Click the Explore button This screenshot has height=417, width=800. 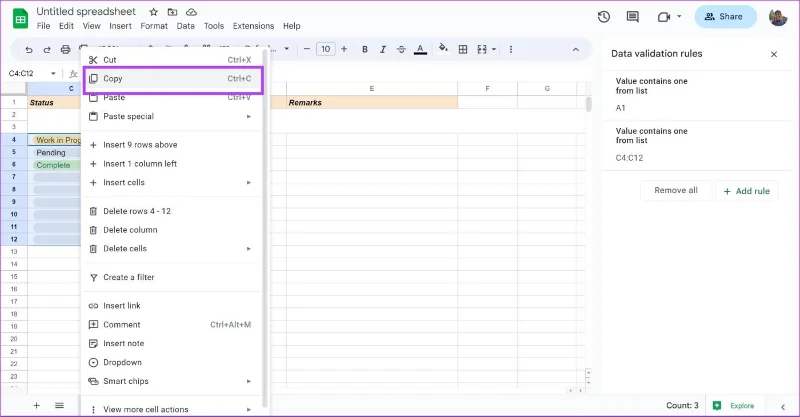734,406
